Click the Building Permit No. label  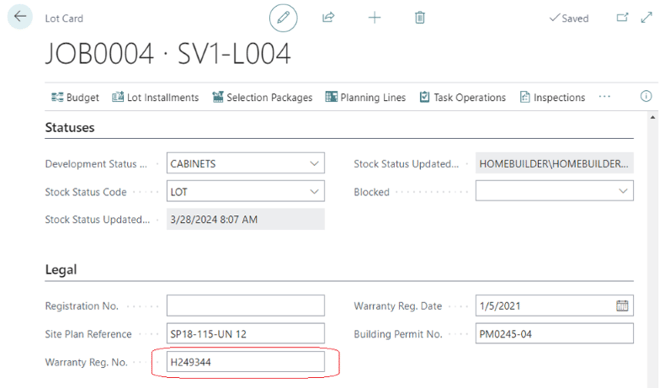click(x=398, y=334)
